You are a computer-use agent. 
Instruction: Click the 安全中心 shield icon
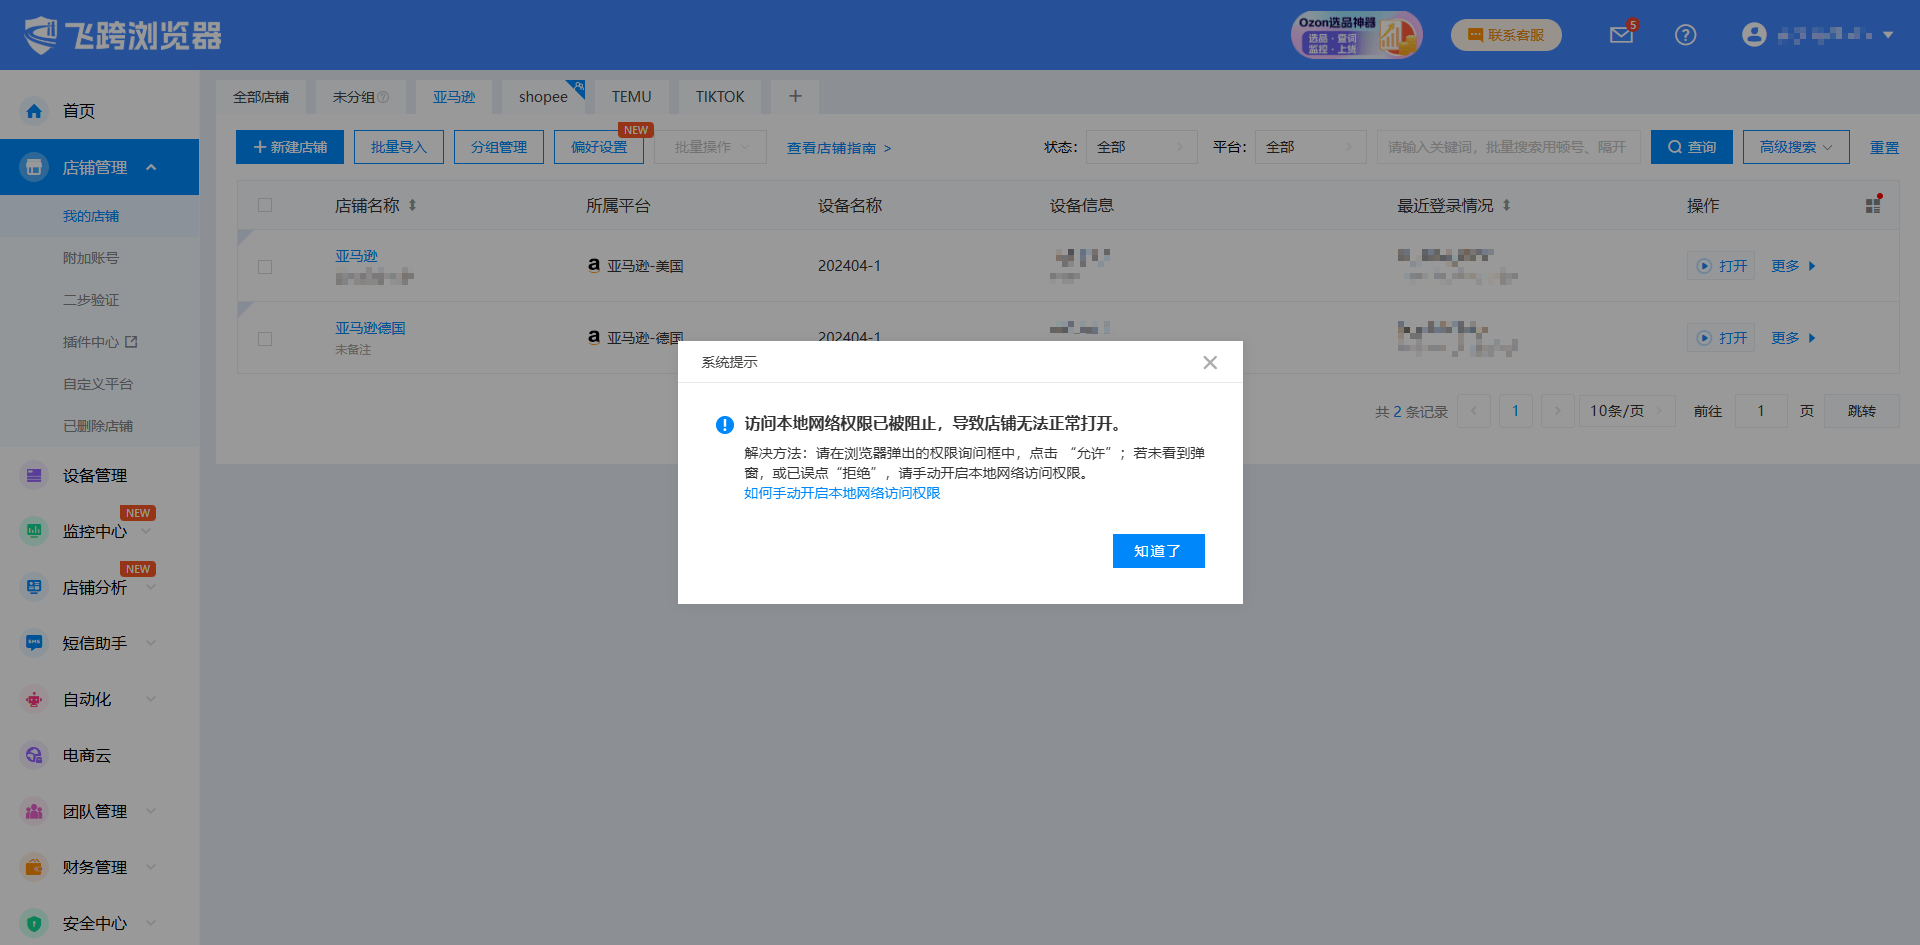[34, 923]
